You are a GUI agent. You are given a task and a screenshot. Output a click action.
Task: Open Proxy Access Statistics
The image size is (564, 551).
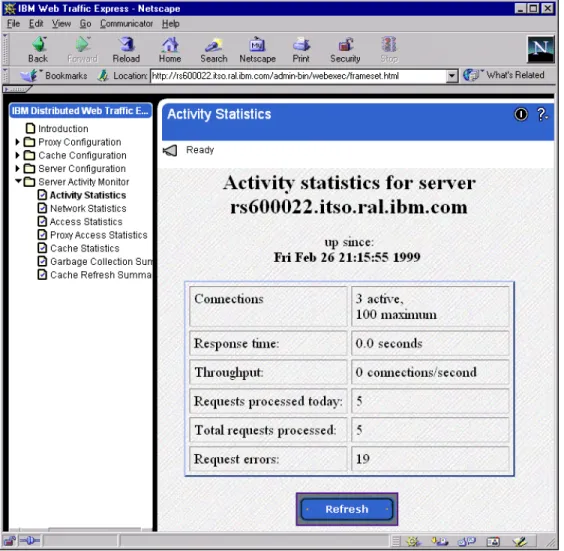99,235
